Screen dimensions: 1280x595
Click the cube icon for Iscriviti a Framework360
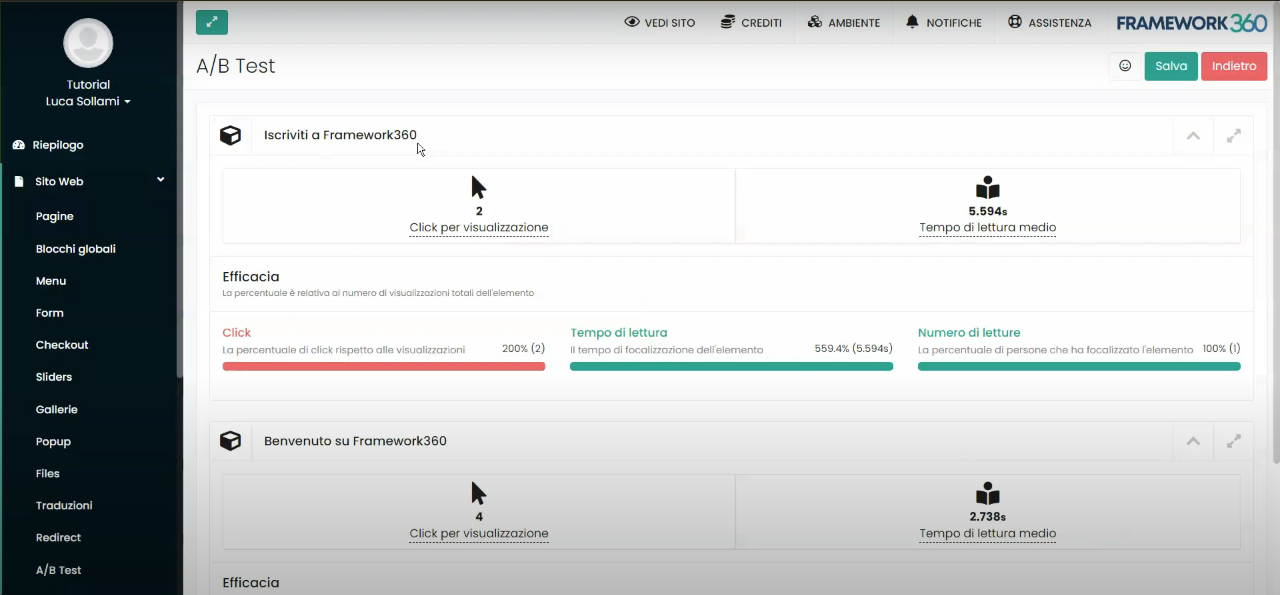pyautogui.click(x=231, y=135)
